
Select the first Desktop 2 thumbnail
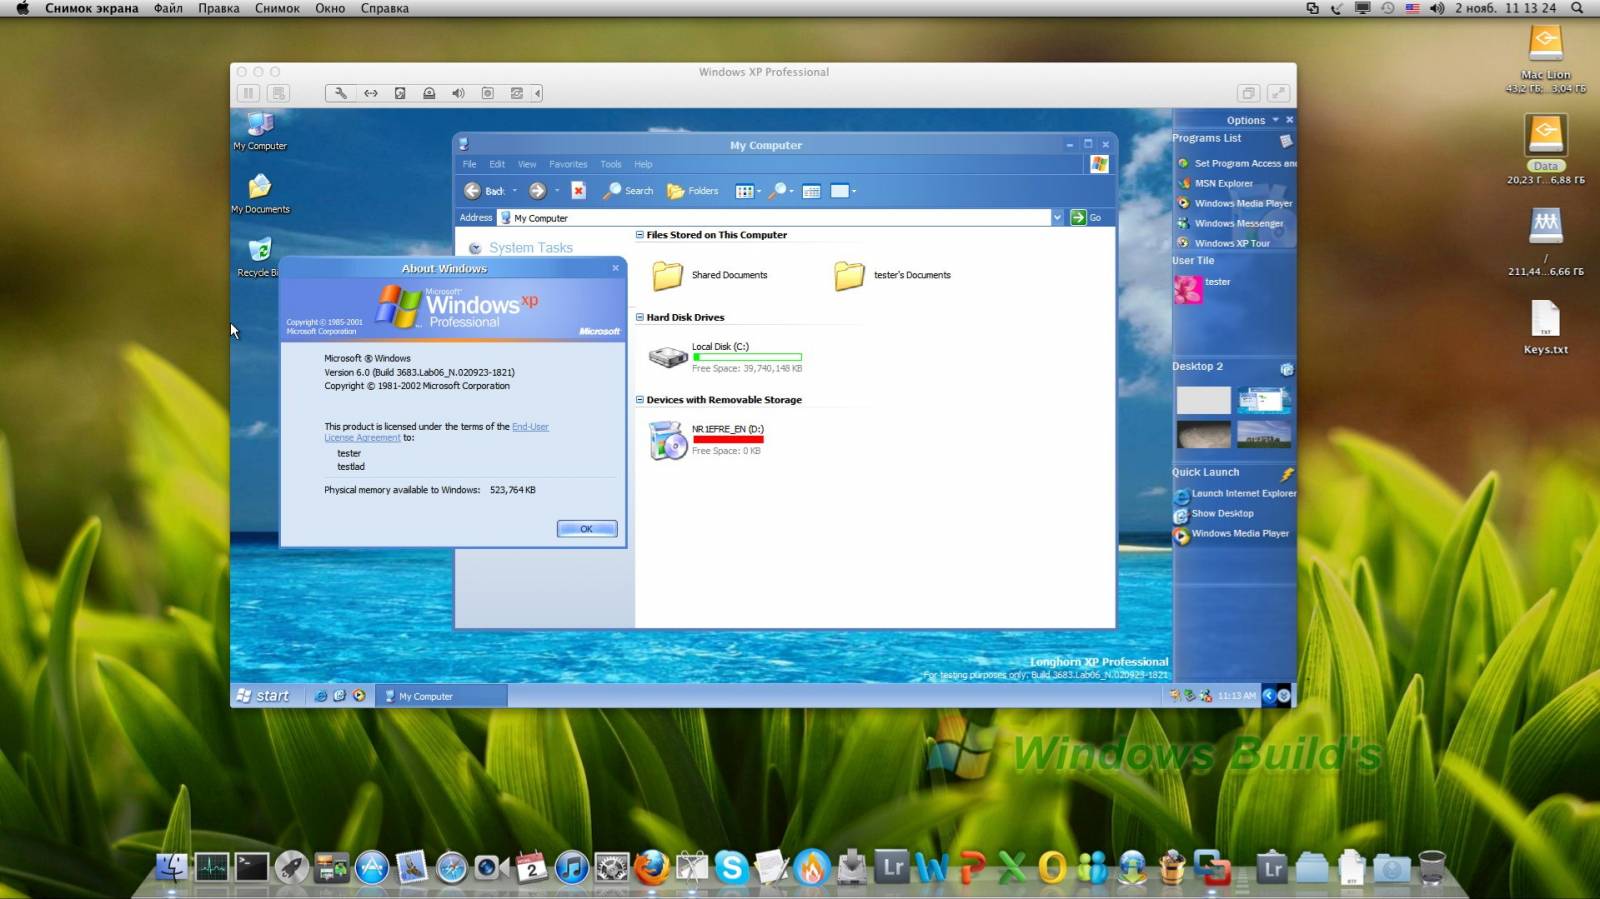(1203, 400)
